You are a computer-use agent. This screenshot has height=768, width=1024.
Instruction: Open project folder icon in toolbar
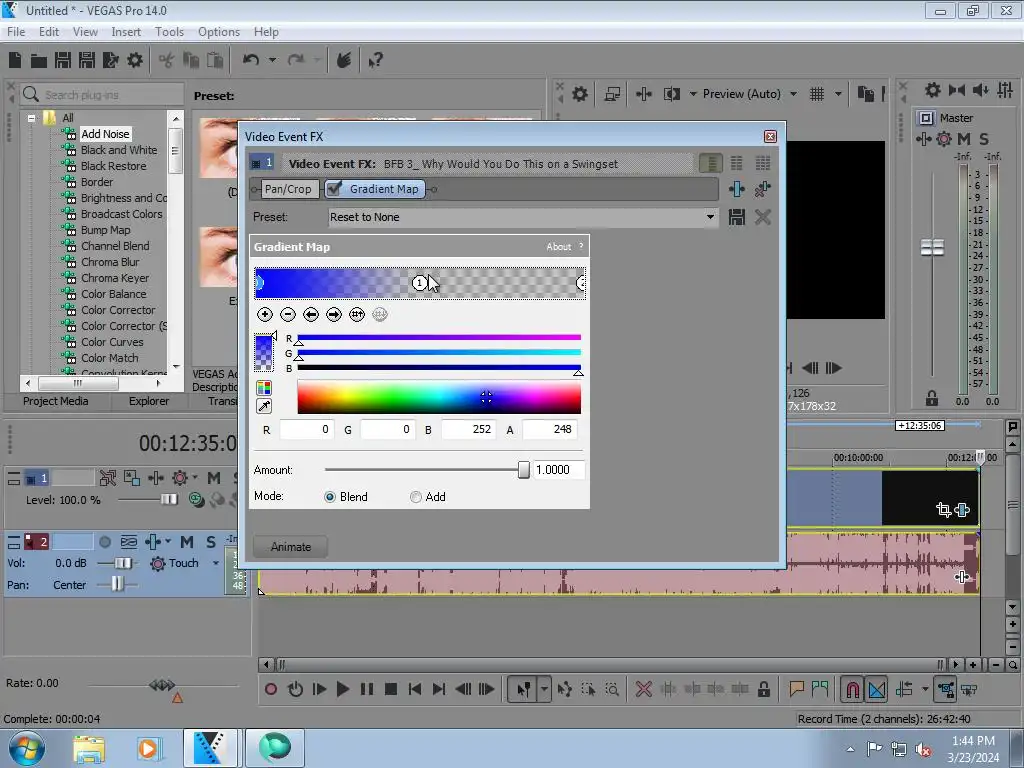(x=39, y=61)
